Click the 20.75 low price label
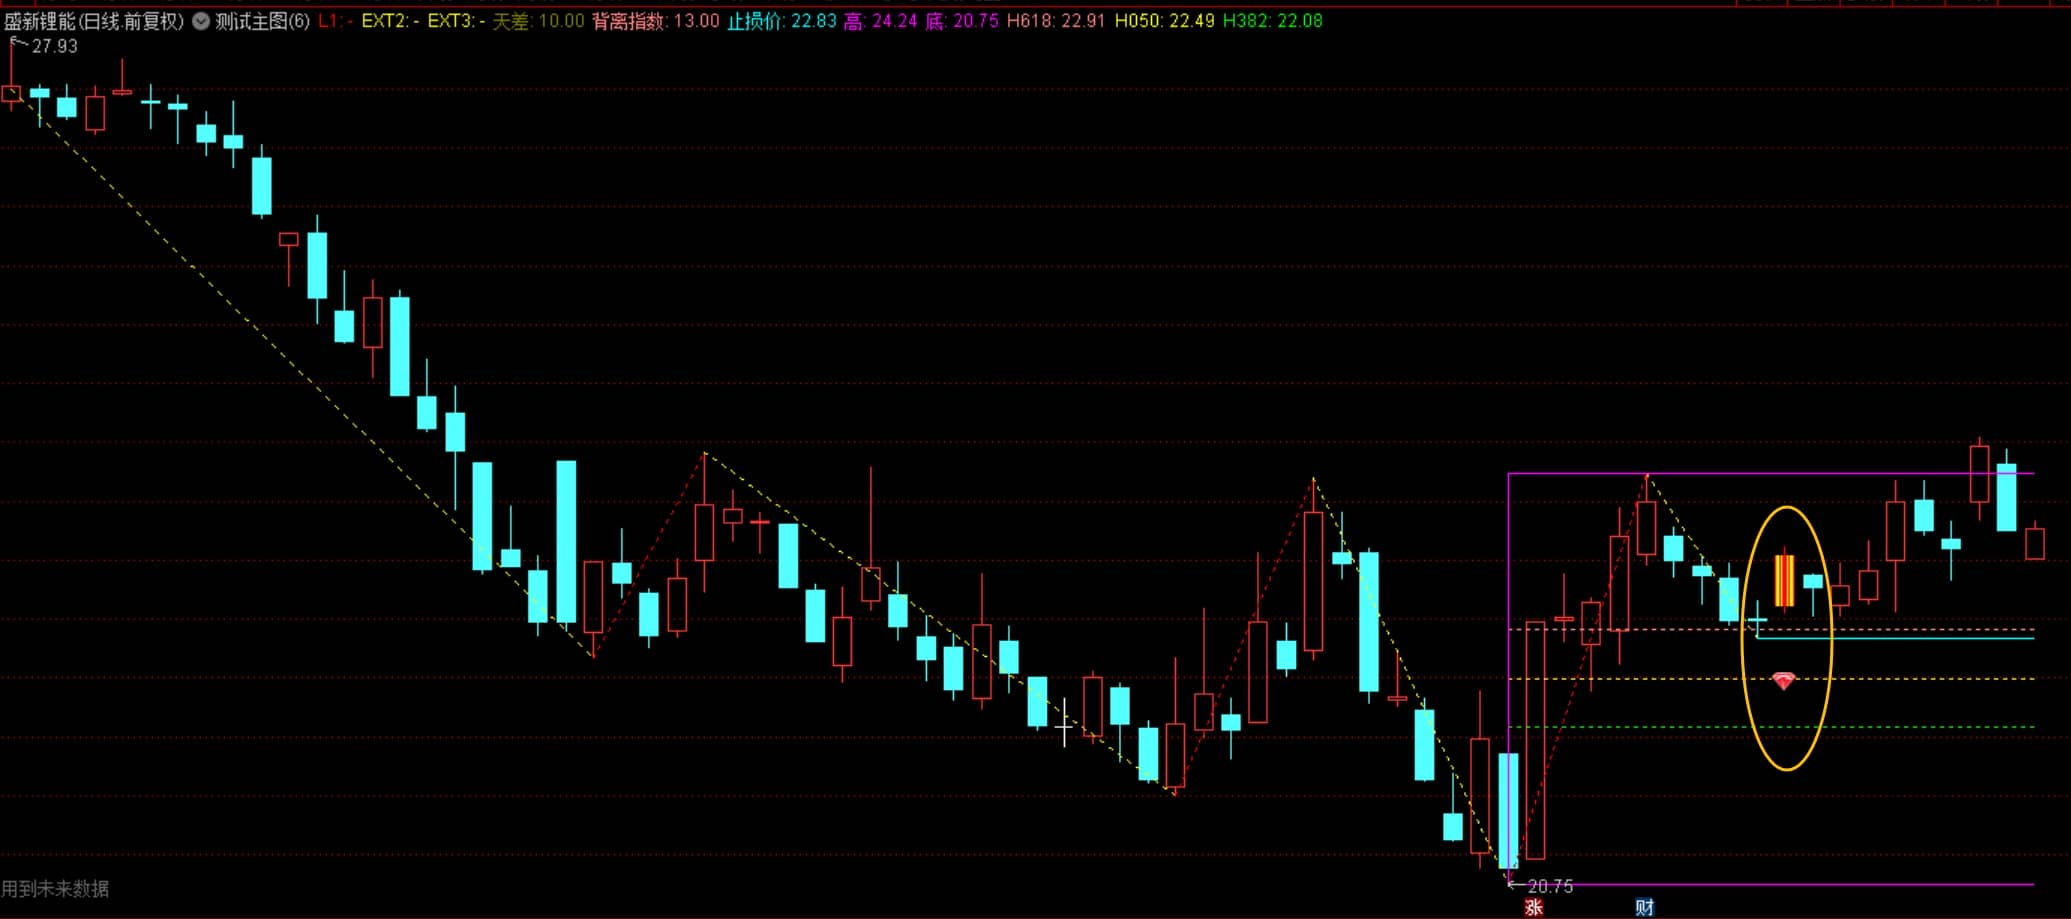Image resolution: width=2071 pixels, height=919 pixels. pyautogui.click(x=1550, y=886)
